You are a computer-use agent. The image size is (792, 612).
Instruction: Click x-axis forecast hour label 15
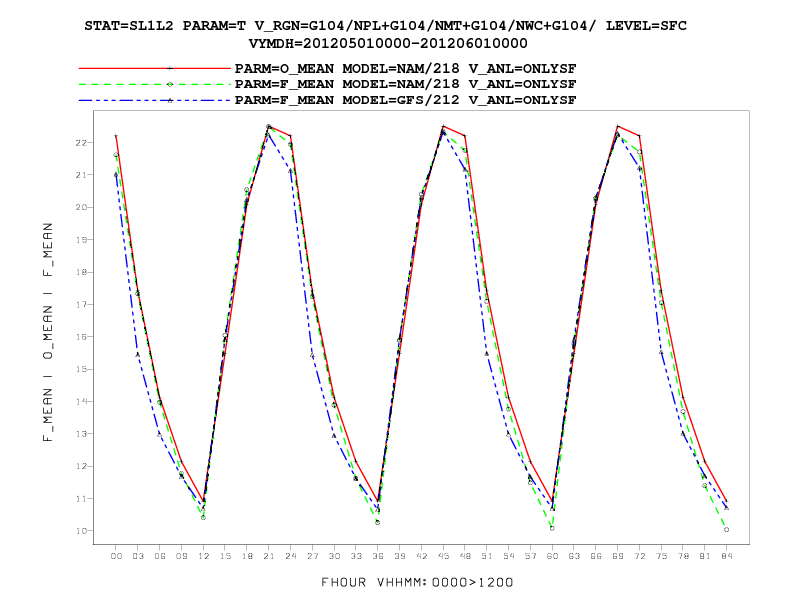point(225,556)
